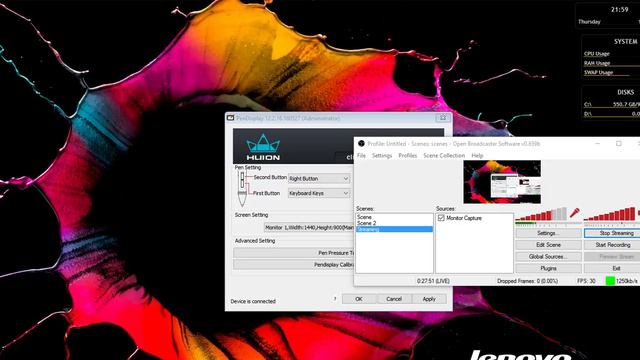Click the Device is connected status text

tap(253, 301)
